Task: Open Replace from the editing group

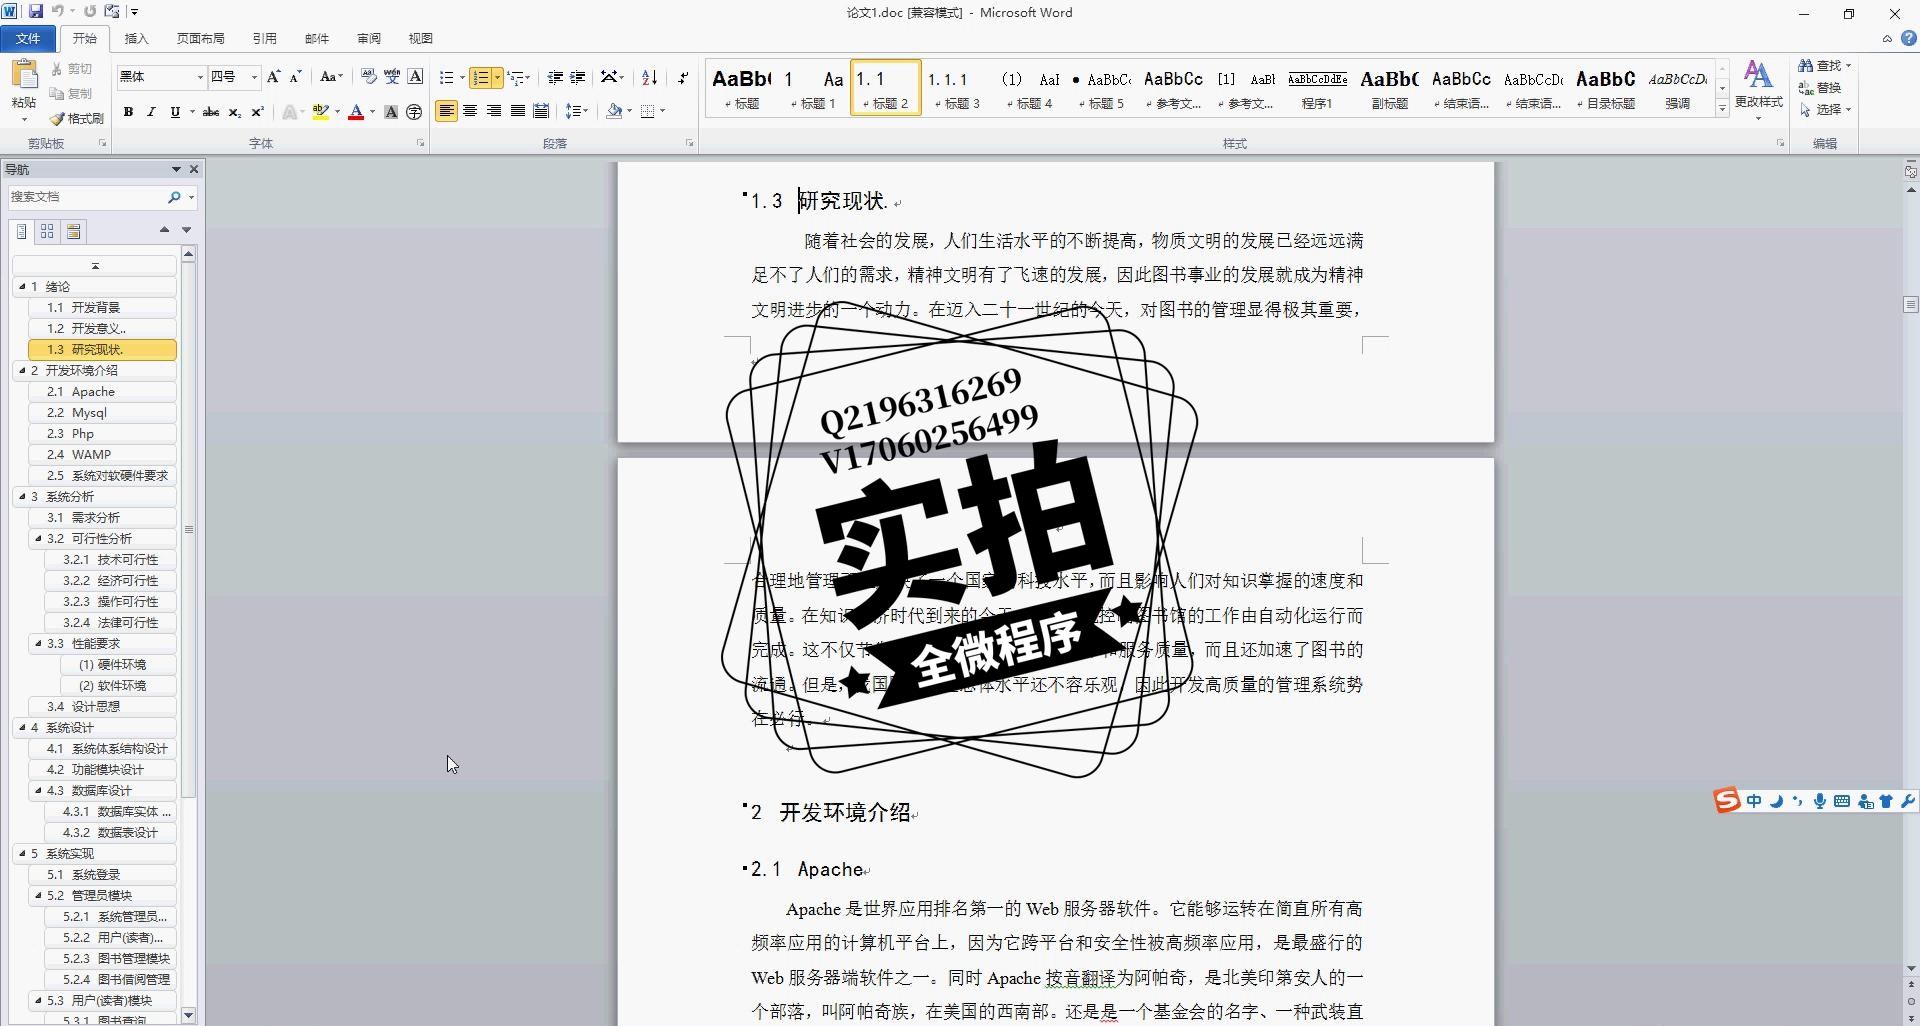Action: [1820, 87]
